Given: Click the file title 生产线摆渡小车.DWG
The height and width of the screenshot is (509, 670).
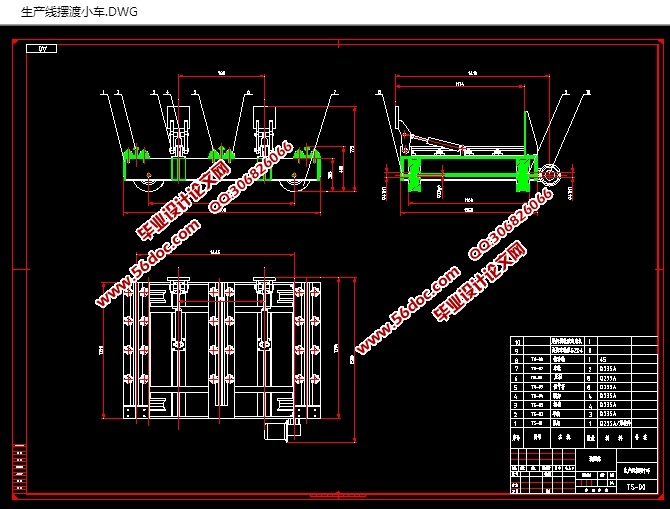Looking at the screenshot, I should [79, 12].
